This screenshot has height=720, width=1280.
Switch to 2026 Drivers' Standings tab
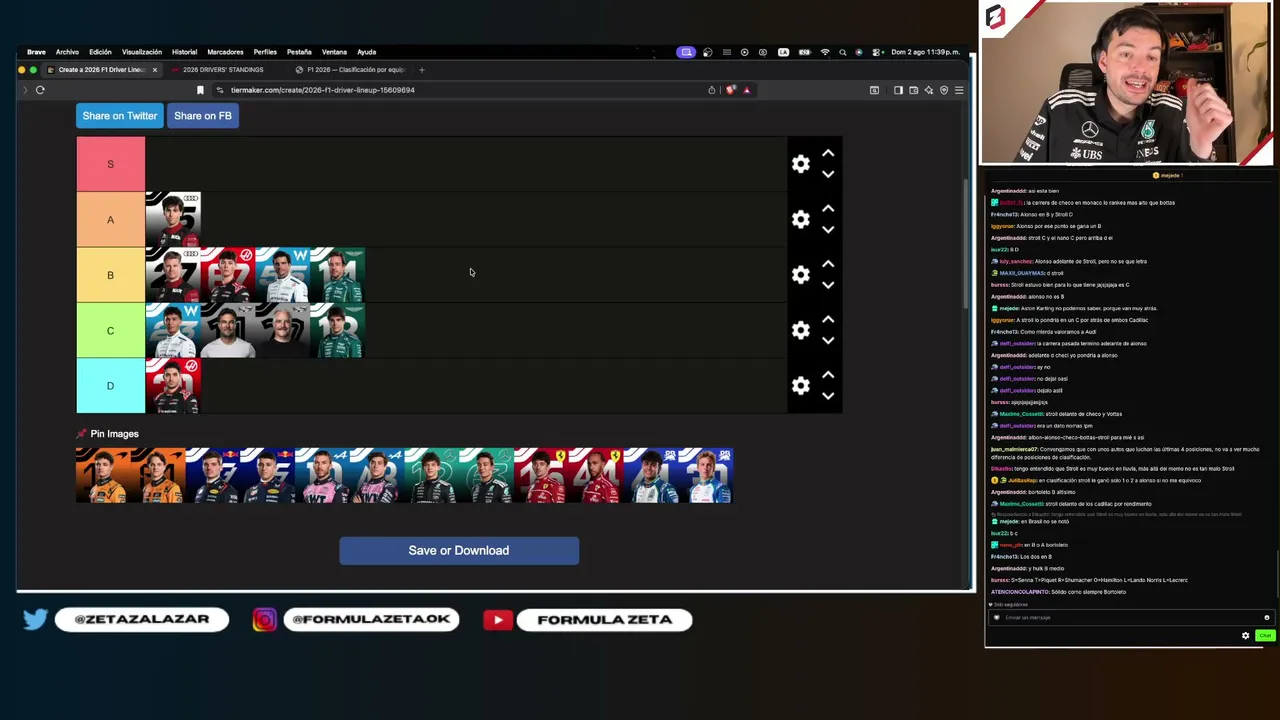(223, 70)
